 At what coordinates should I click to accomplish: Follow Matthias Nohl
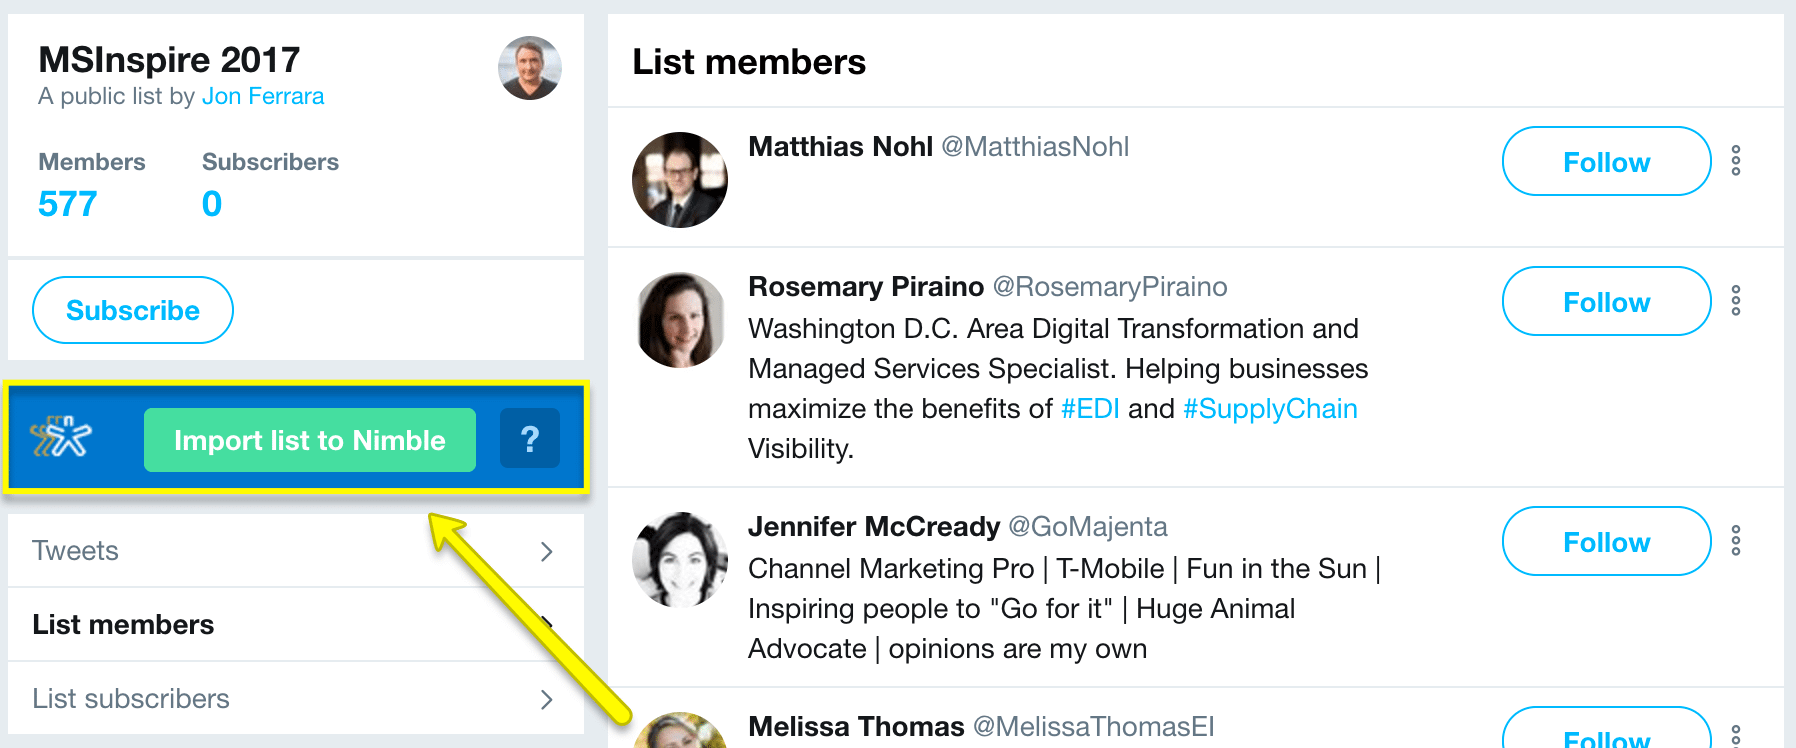pos(1606,162)
